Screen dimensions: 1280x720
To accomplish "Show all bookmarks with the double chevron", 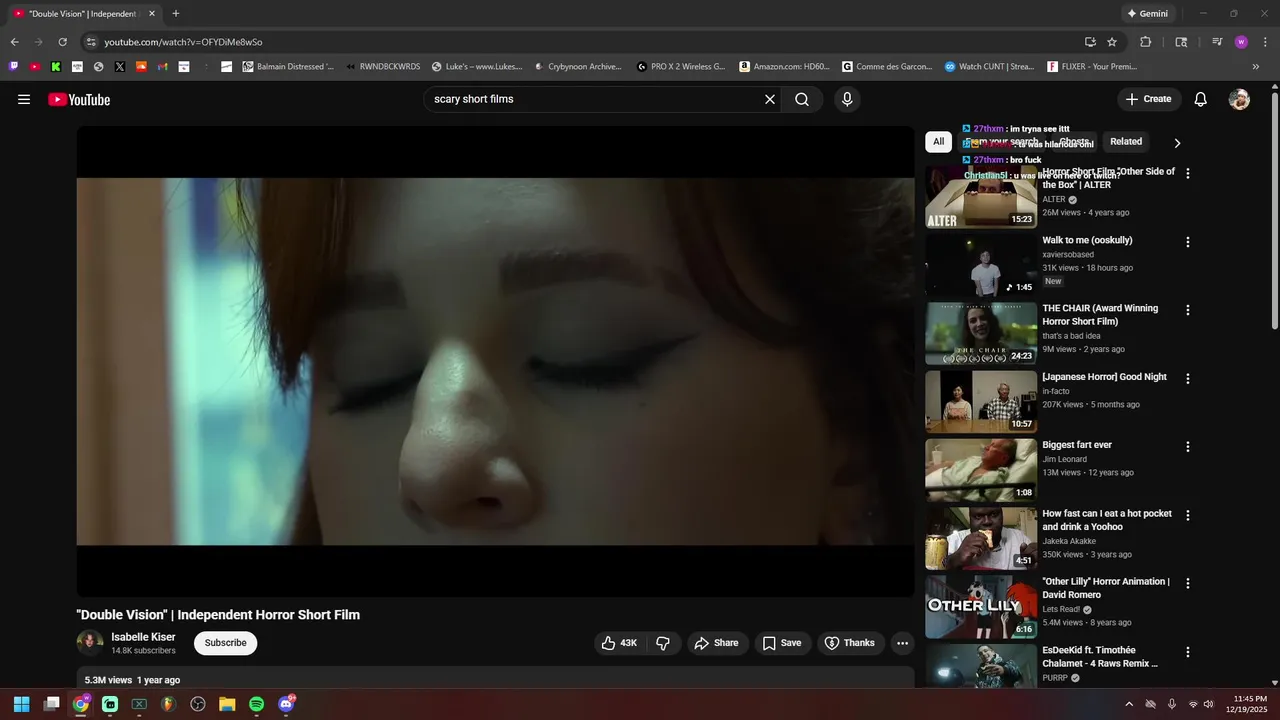I will (1256, 66).
